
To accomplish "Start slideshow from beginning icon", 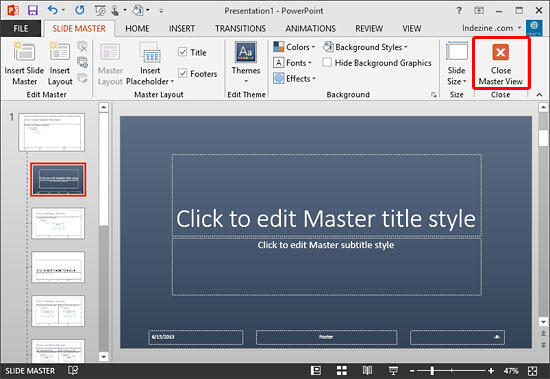I will click(x=100, y=11).
